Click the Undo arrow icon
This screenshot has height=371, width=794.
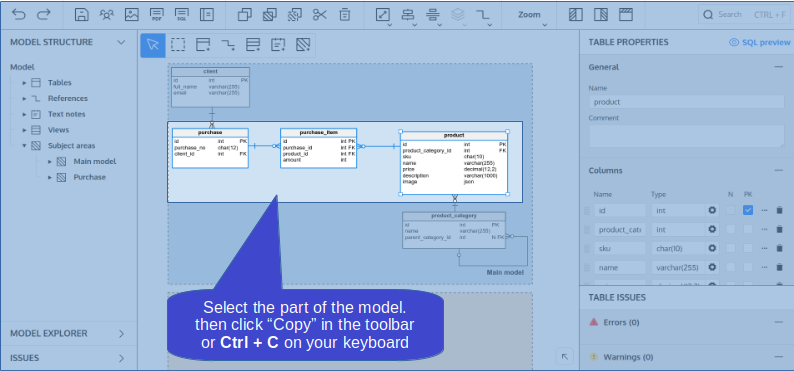pyautogui.click(x=19, y=15)
